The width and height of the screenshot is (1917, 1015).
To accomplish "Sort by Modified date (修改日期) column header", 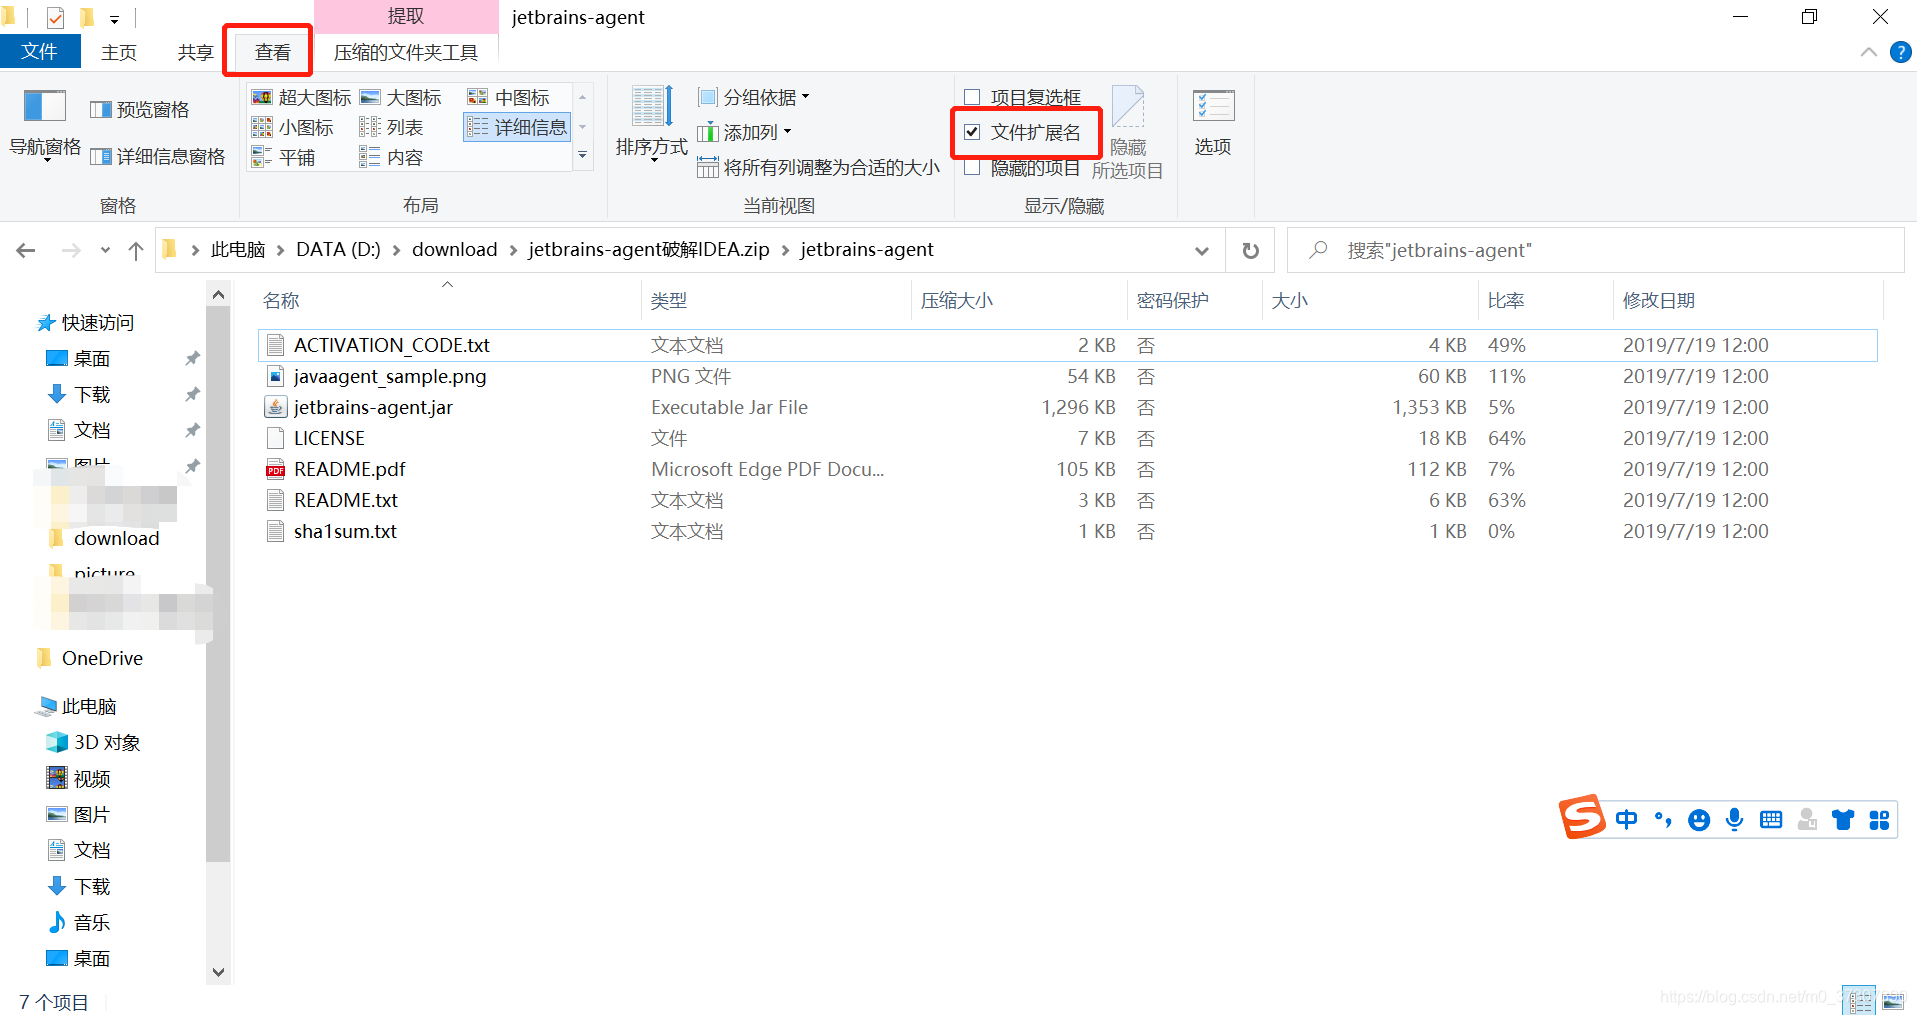I will pyautogui.click(x=1747, y=300).
